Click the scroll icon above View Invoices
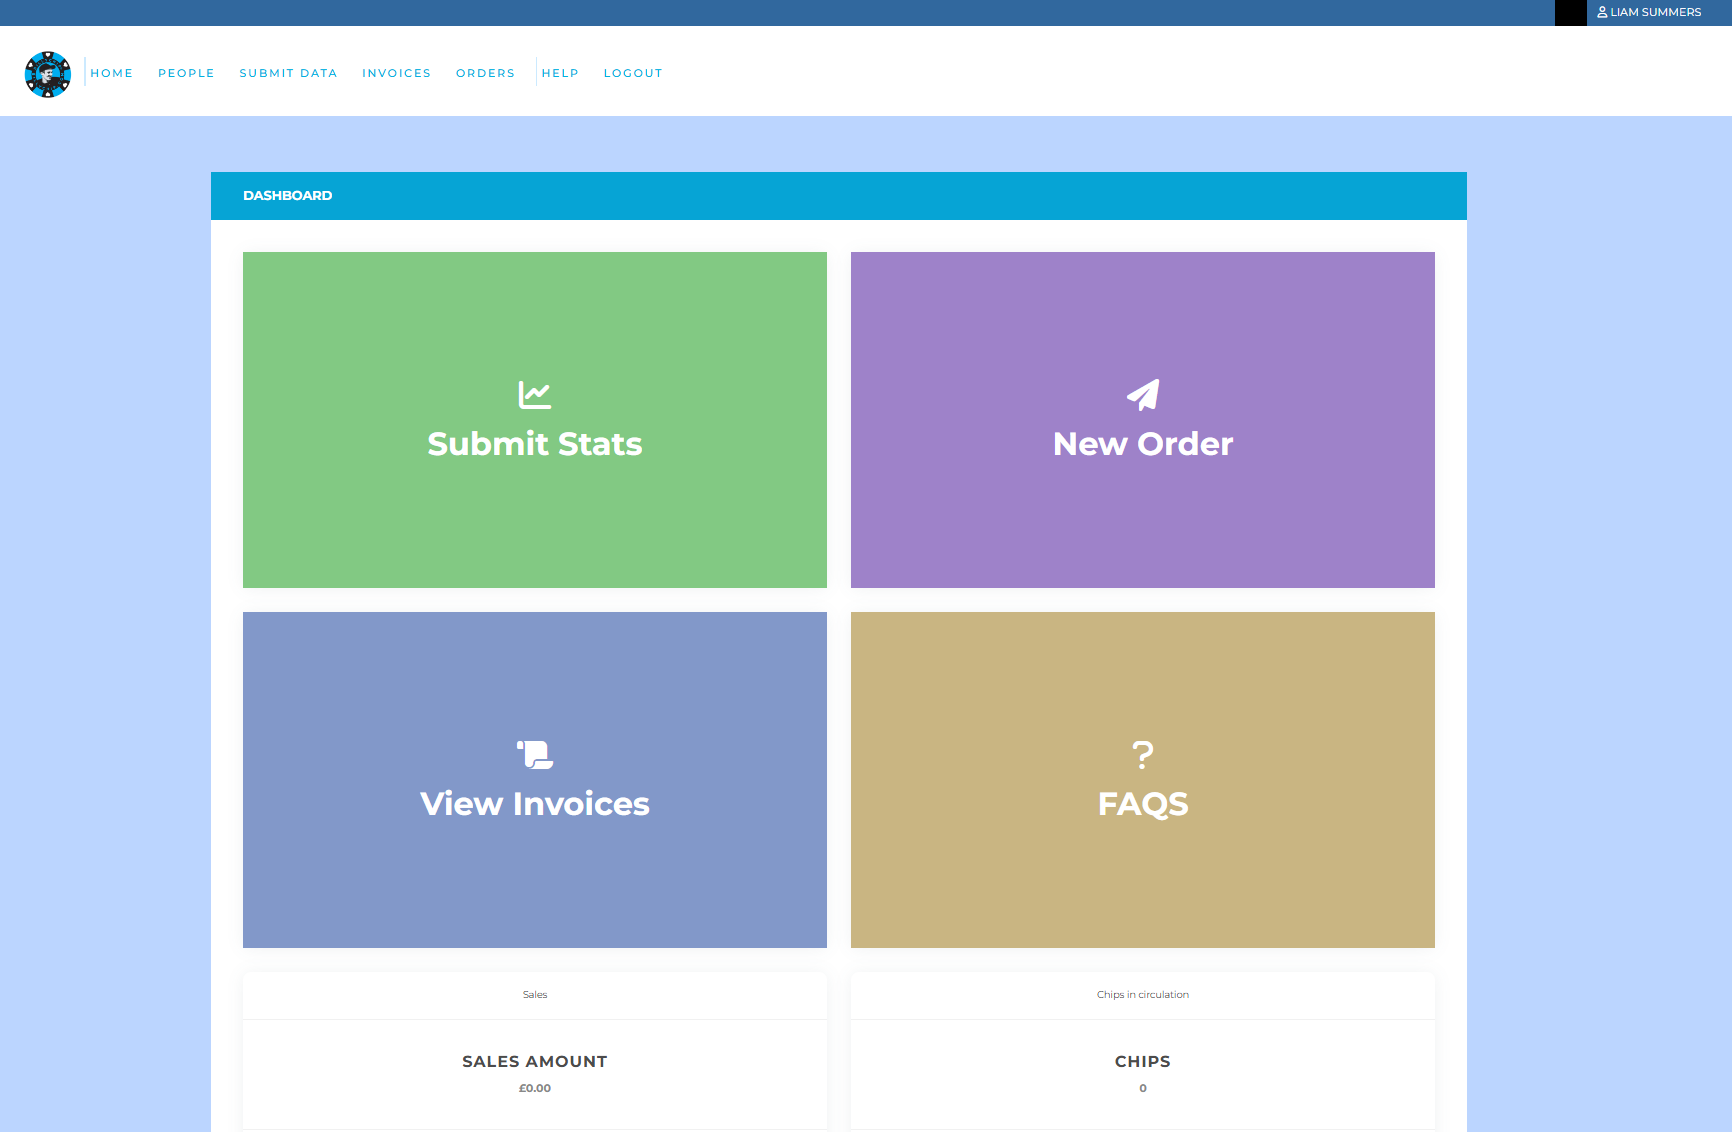The image size is (1732, 1132). [x=535, y=754]
